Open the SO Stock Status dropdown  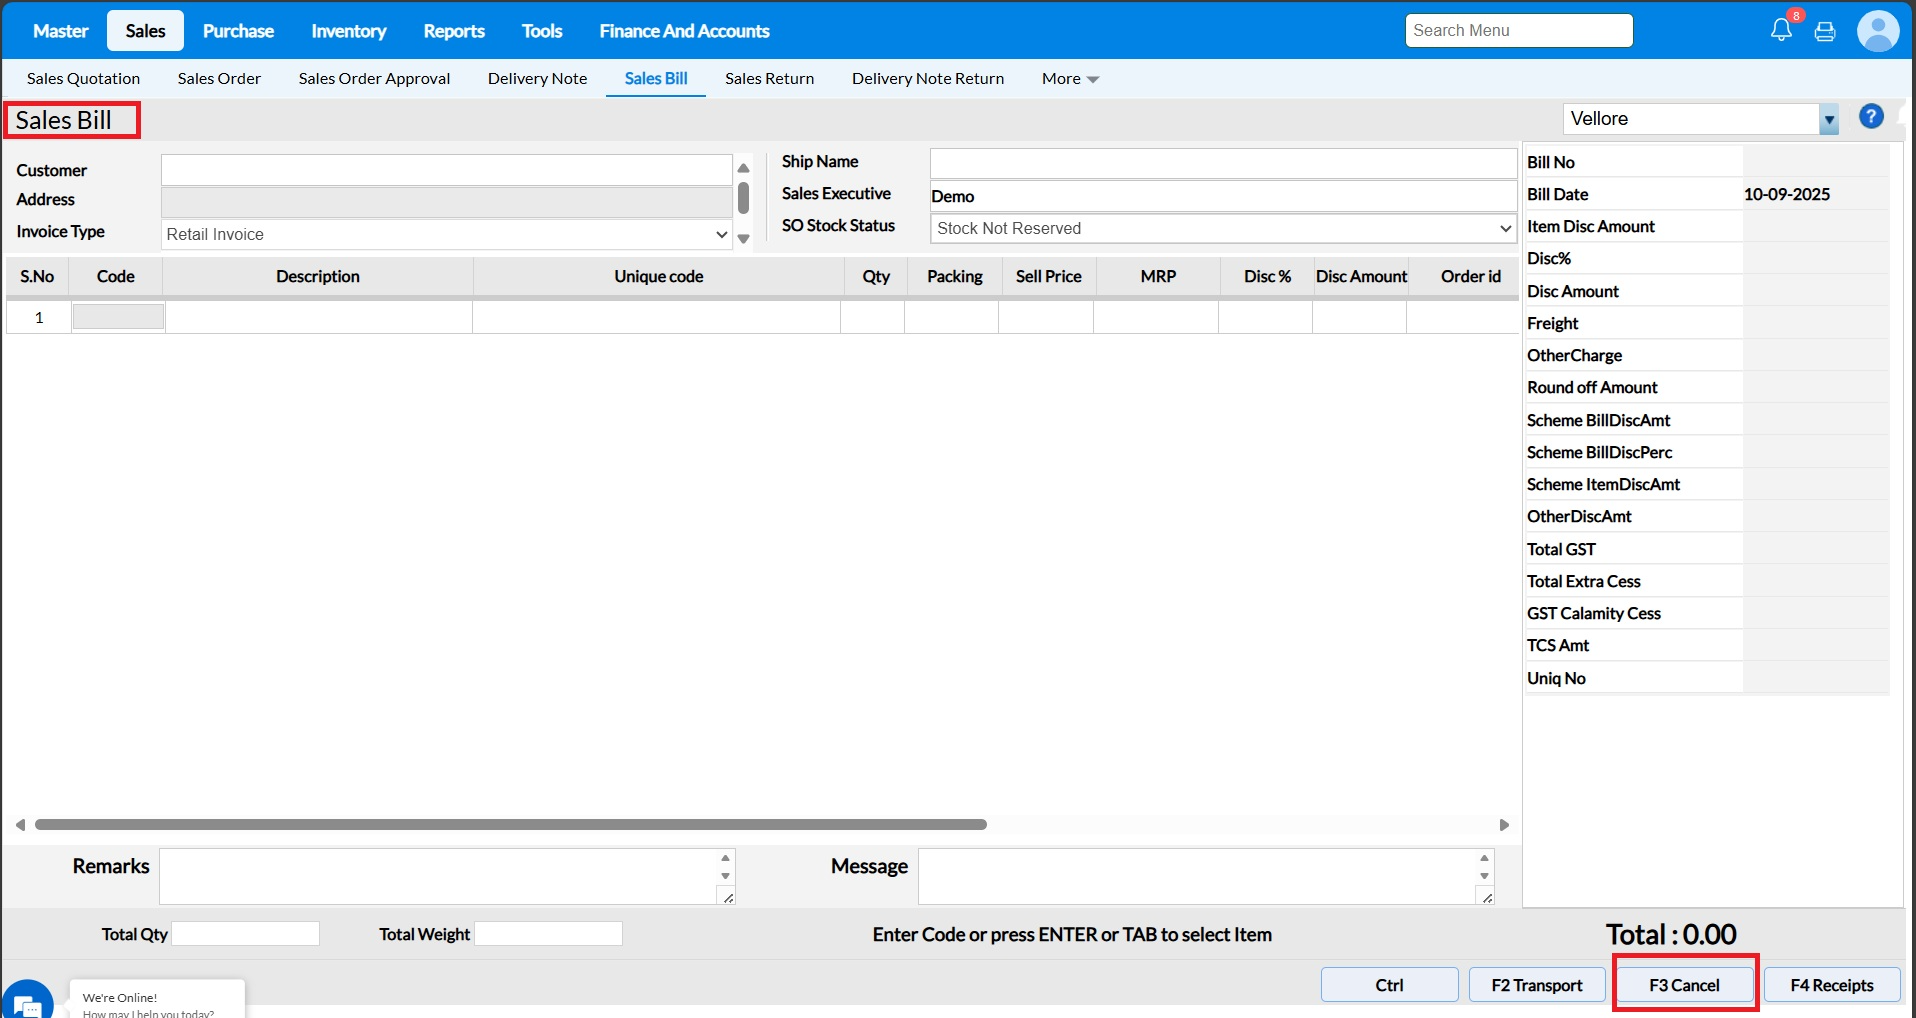tap(1223, 228)
